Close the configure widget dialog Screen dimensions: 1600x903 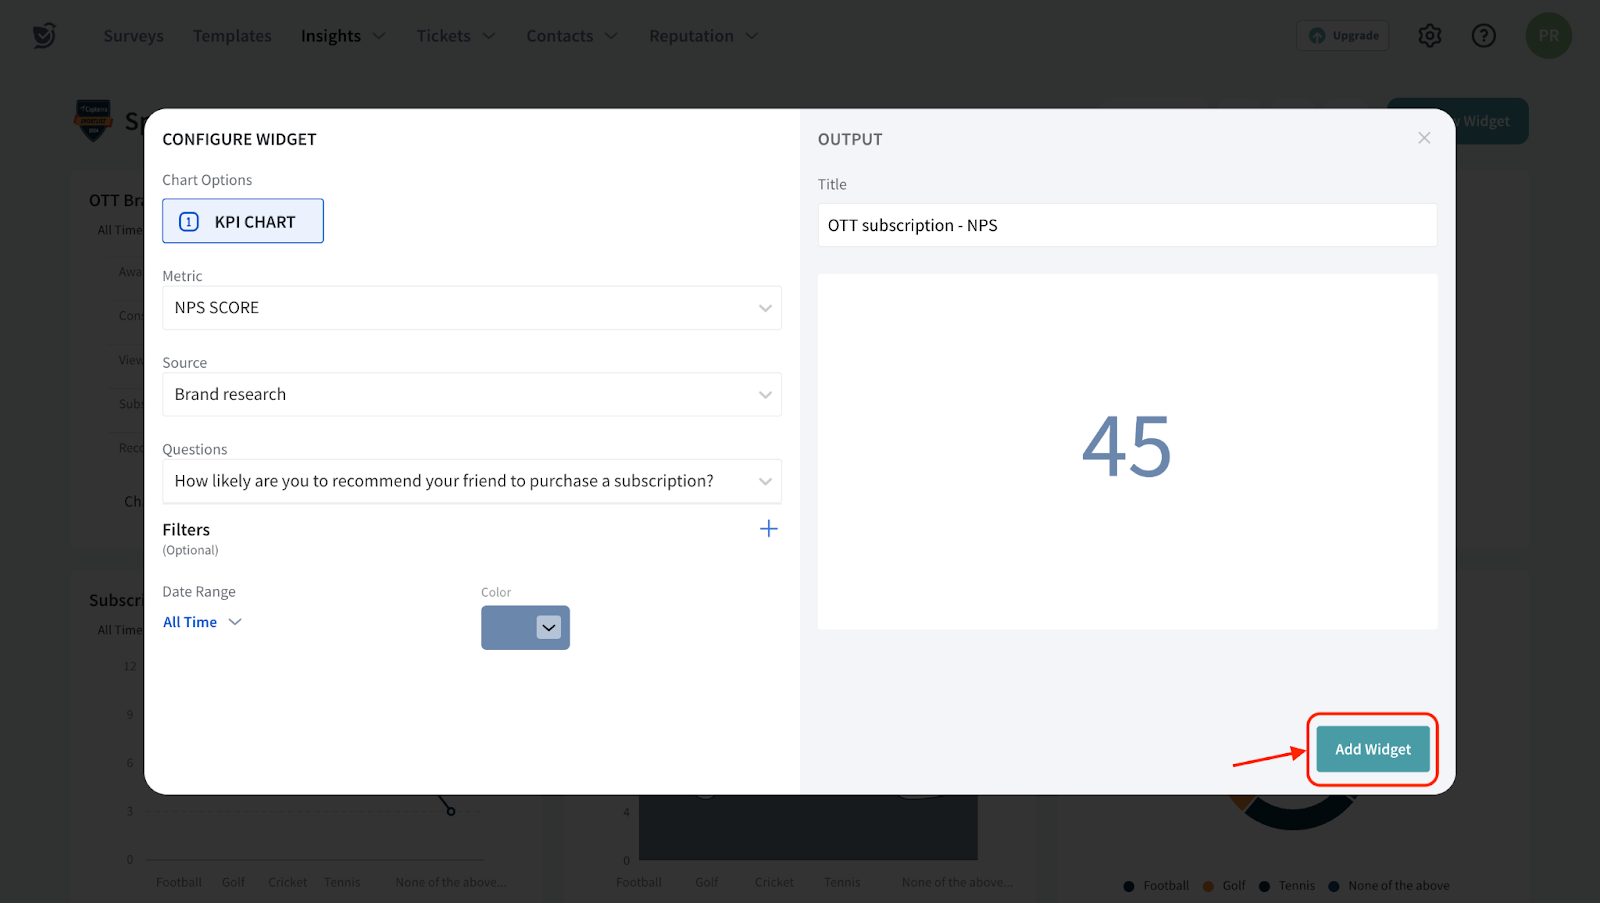click(1424, 138)
